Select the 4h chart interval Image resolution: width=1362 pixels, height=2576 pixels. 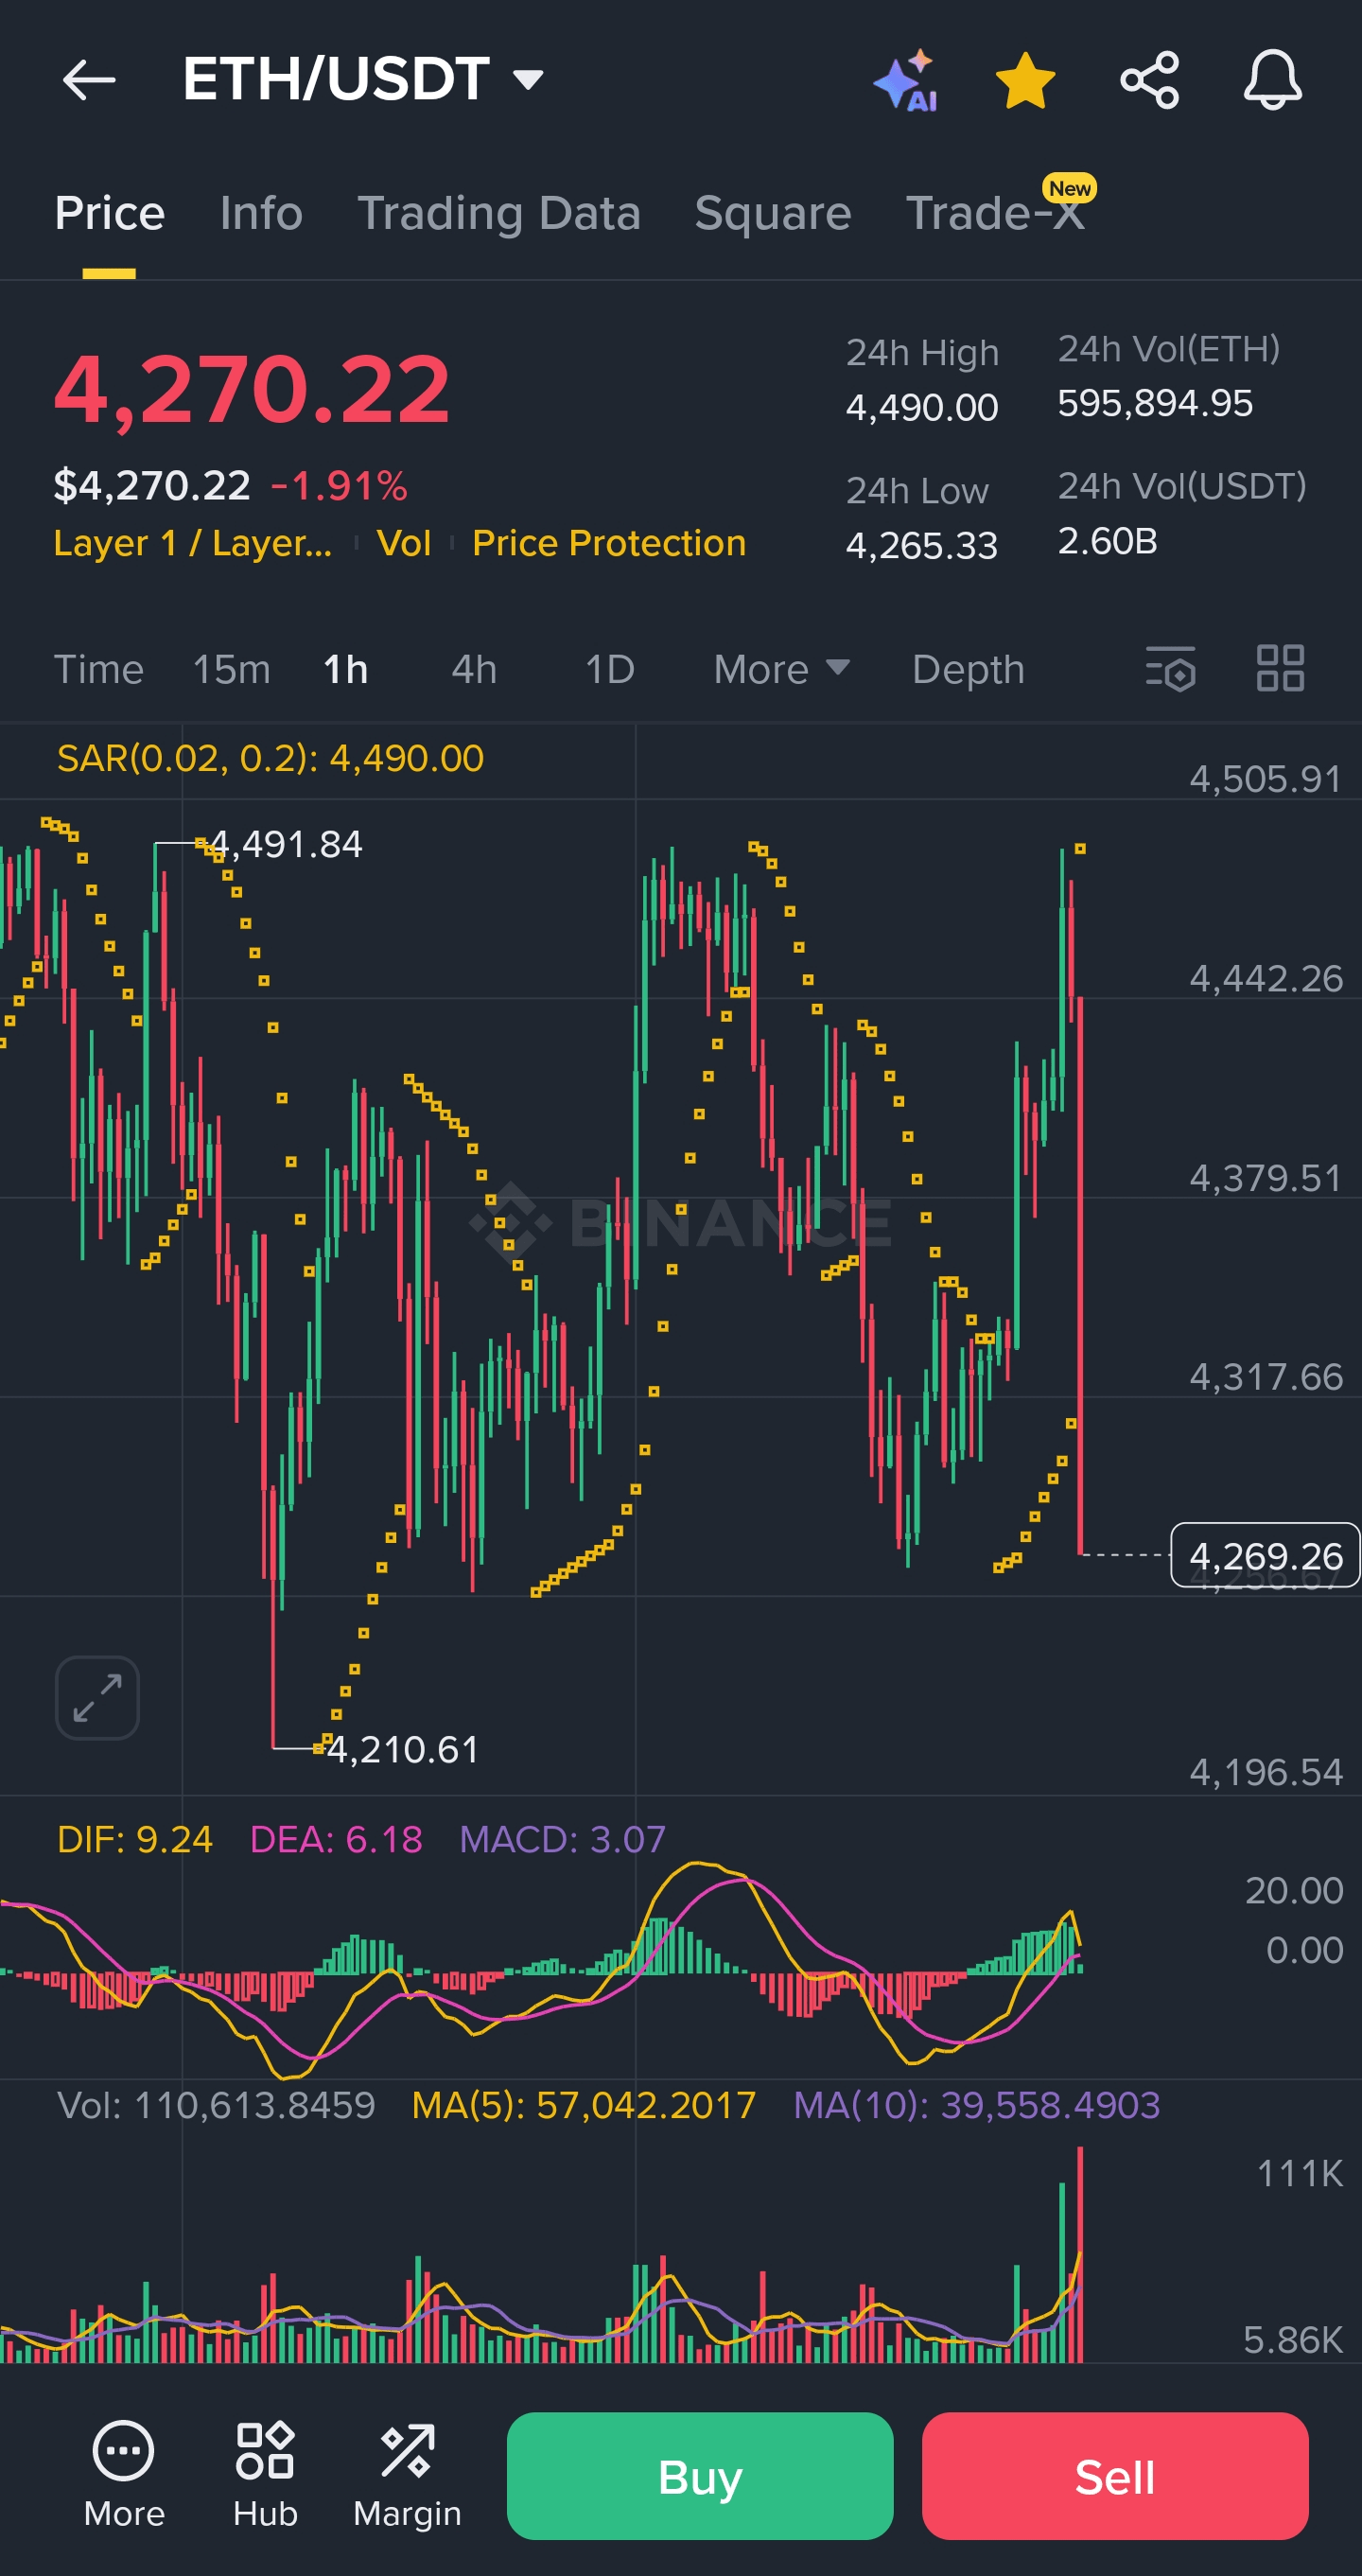(x=474, y=669)
